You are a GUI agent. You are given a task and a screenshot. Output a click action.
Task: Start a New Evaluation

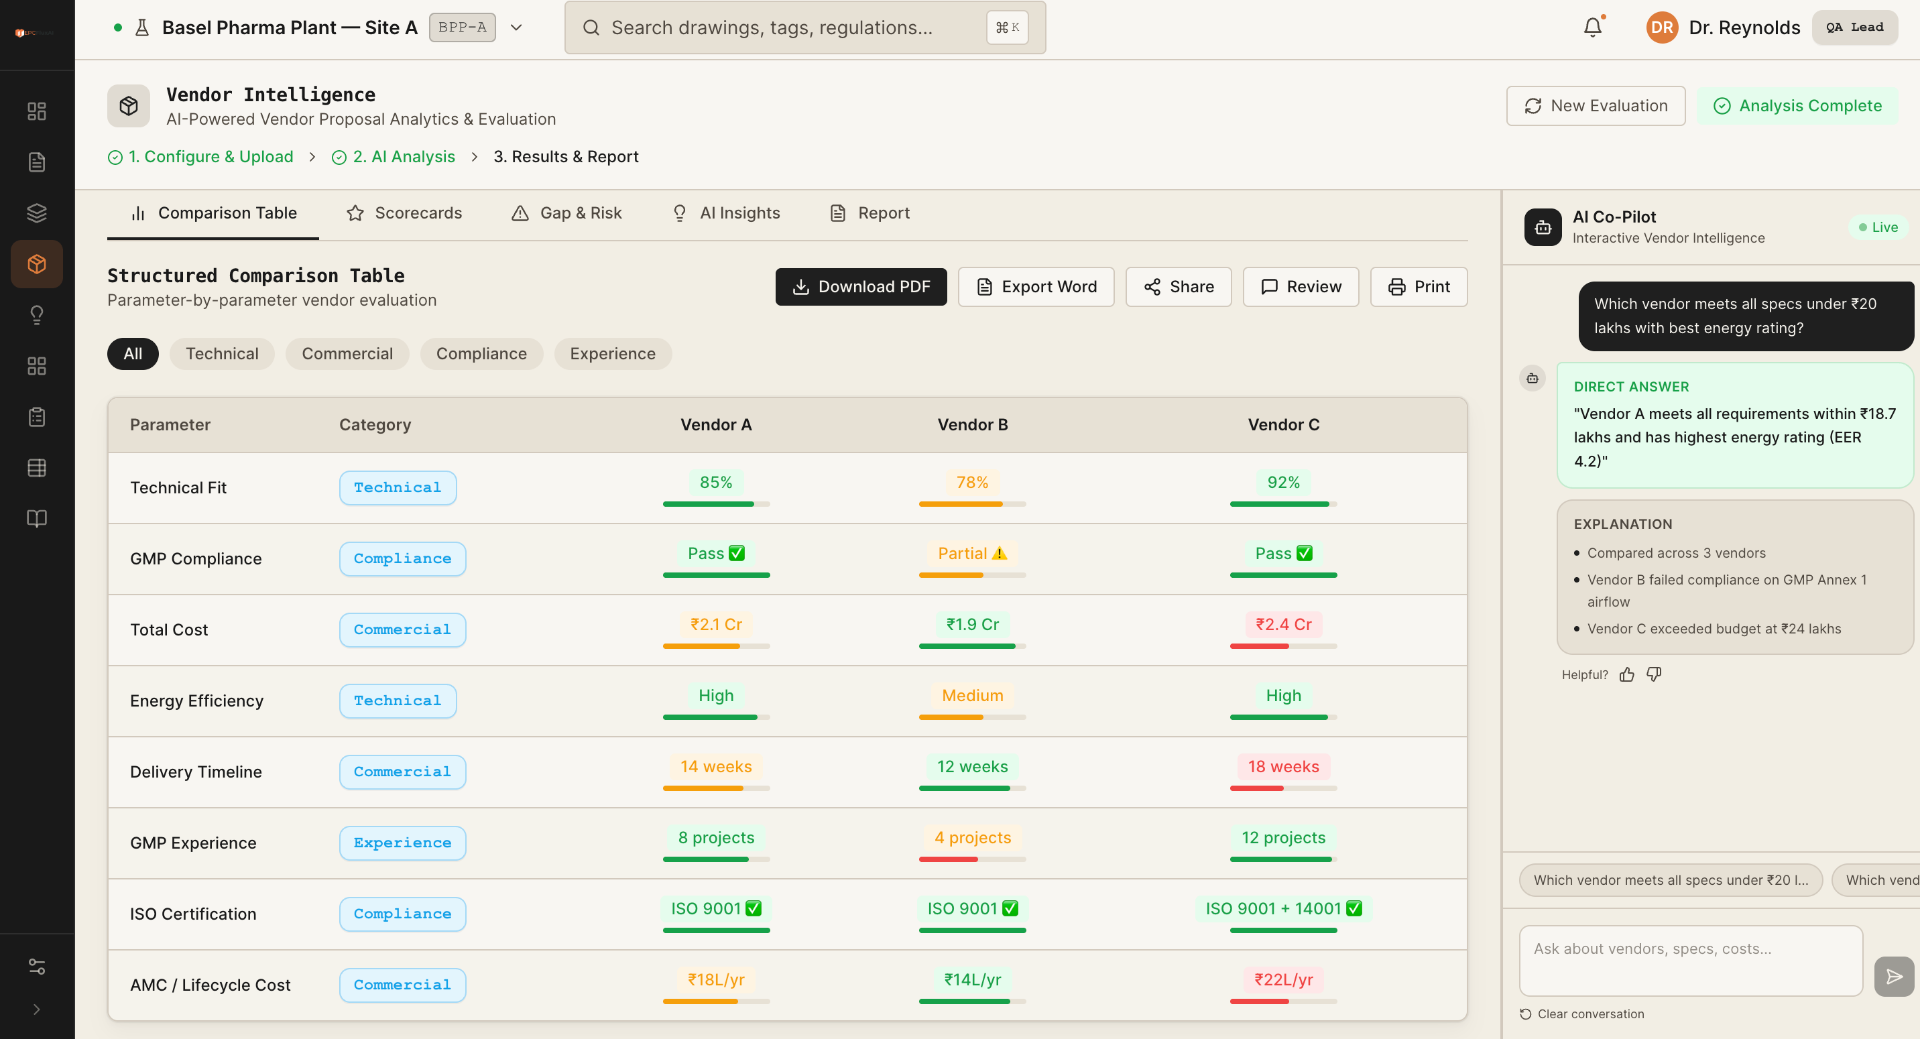[1596, 106]
